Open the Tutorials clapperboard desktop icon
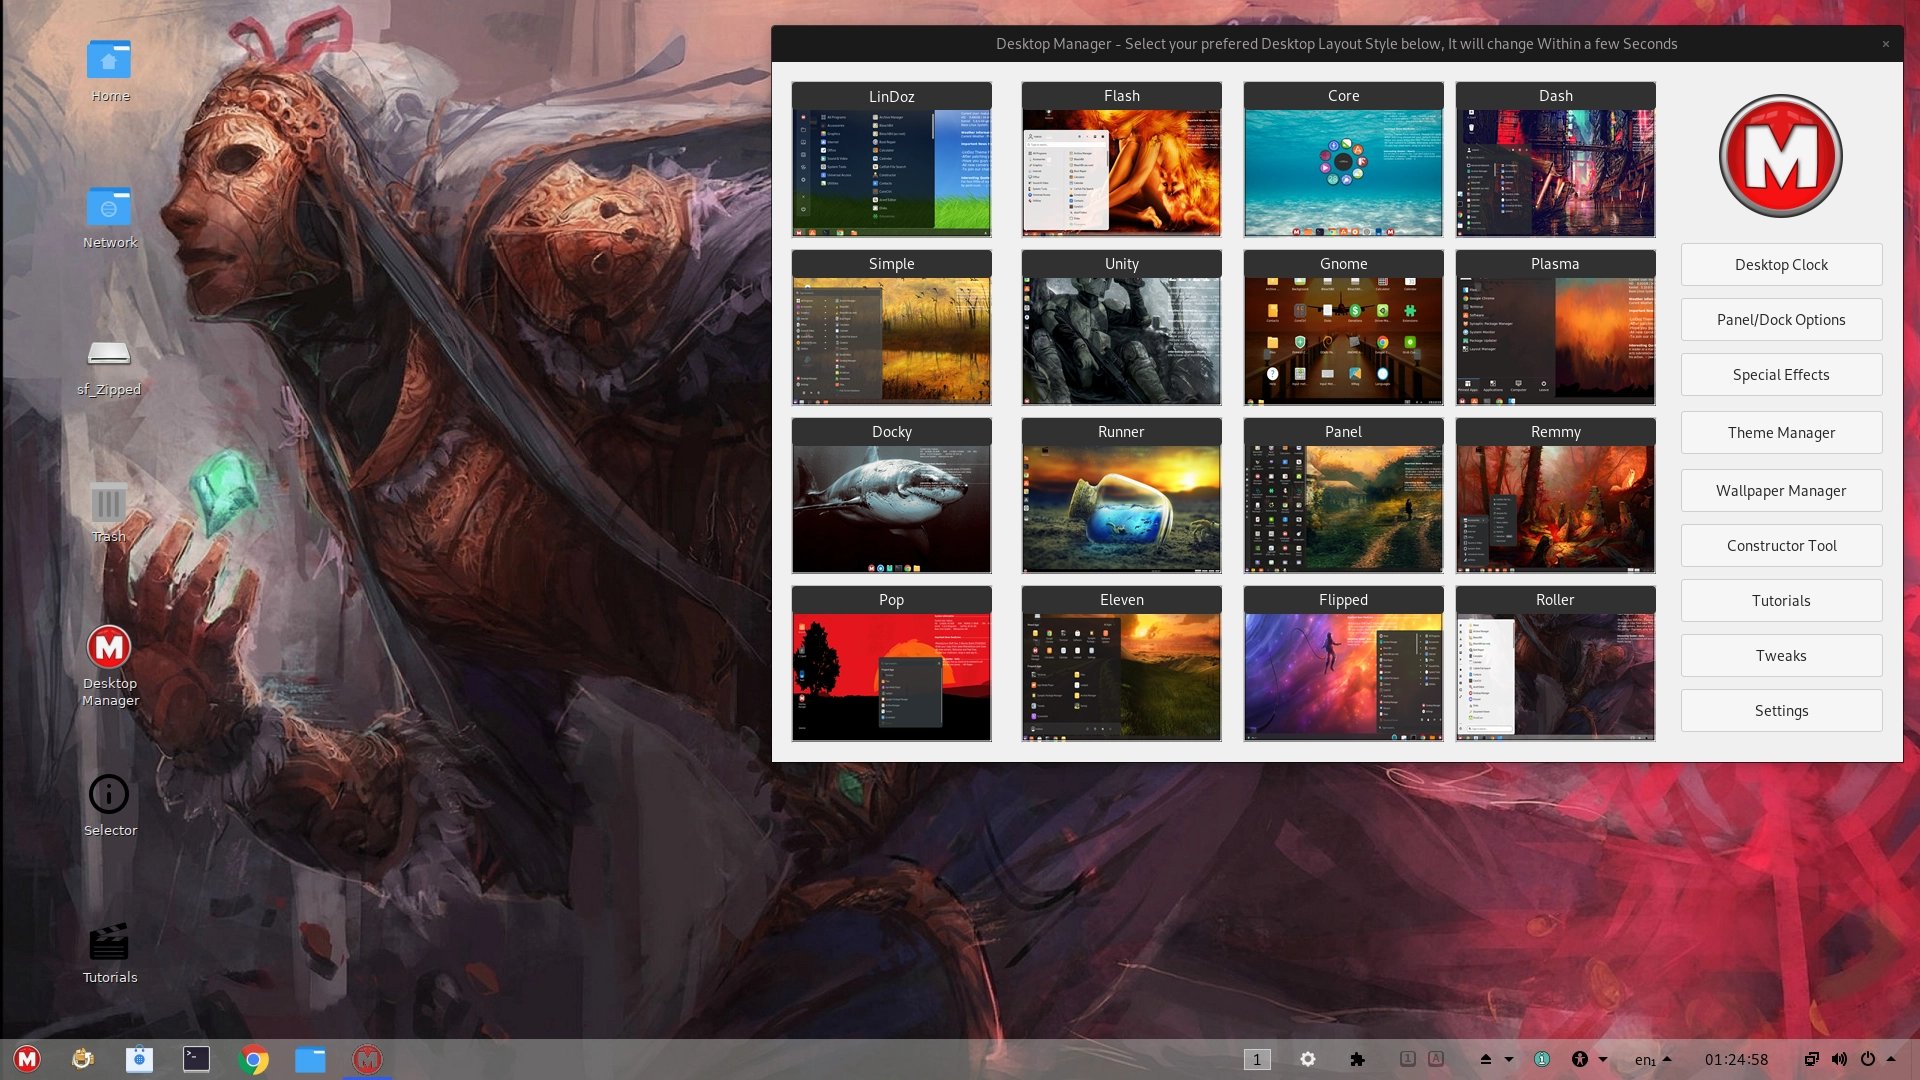1920x1080 pixels. [x=109, y=953]
